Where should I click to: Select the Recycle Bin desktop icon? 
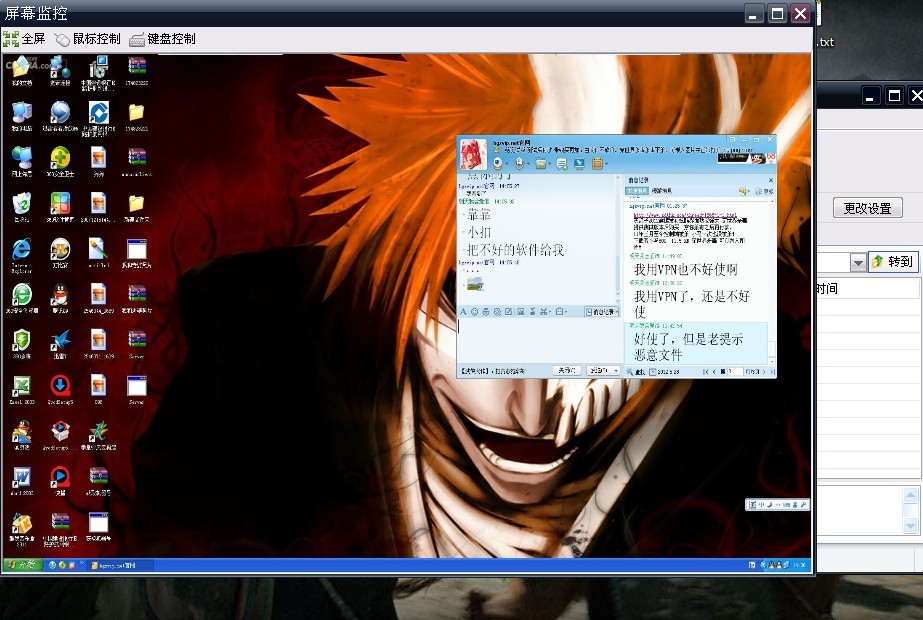point(22,207)
